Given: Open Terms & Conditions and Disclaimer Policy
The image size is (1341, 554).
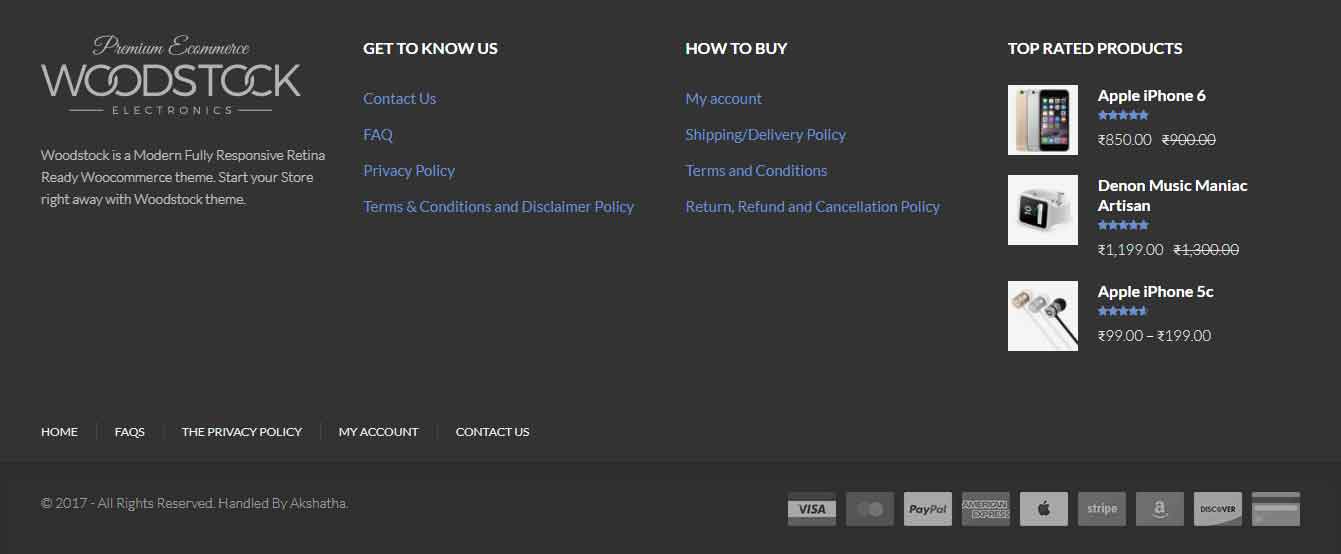Looking at the screenshot, I should tap(498, 207).
